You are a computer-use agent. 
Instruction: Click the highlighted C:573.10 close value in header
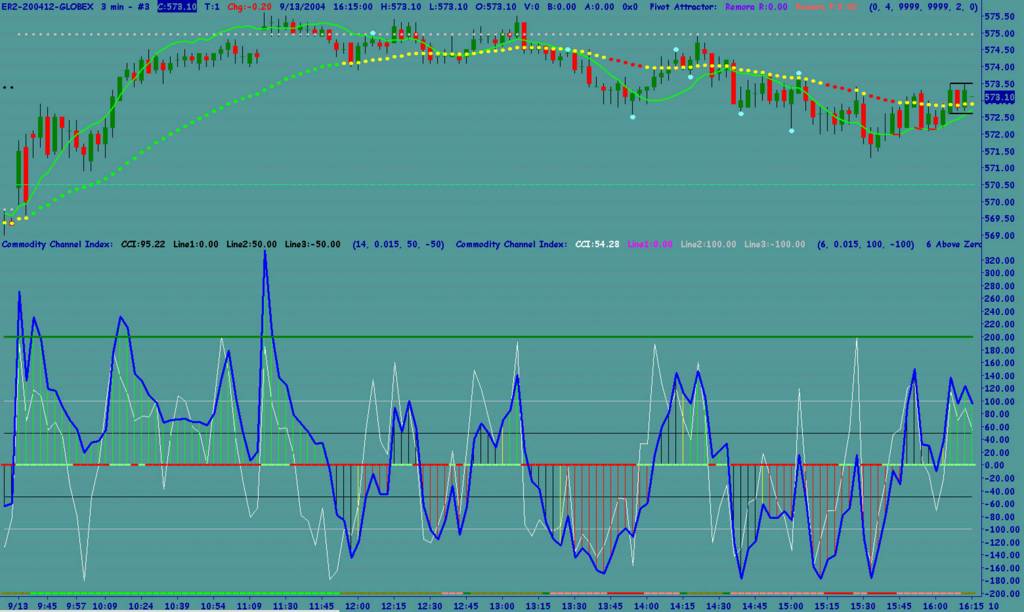[176, 7]
